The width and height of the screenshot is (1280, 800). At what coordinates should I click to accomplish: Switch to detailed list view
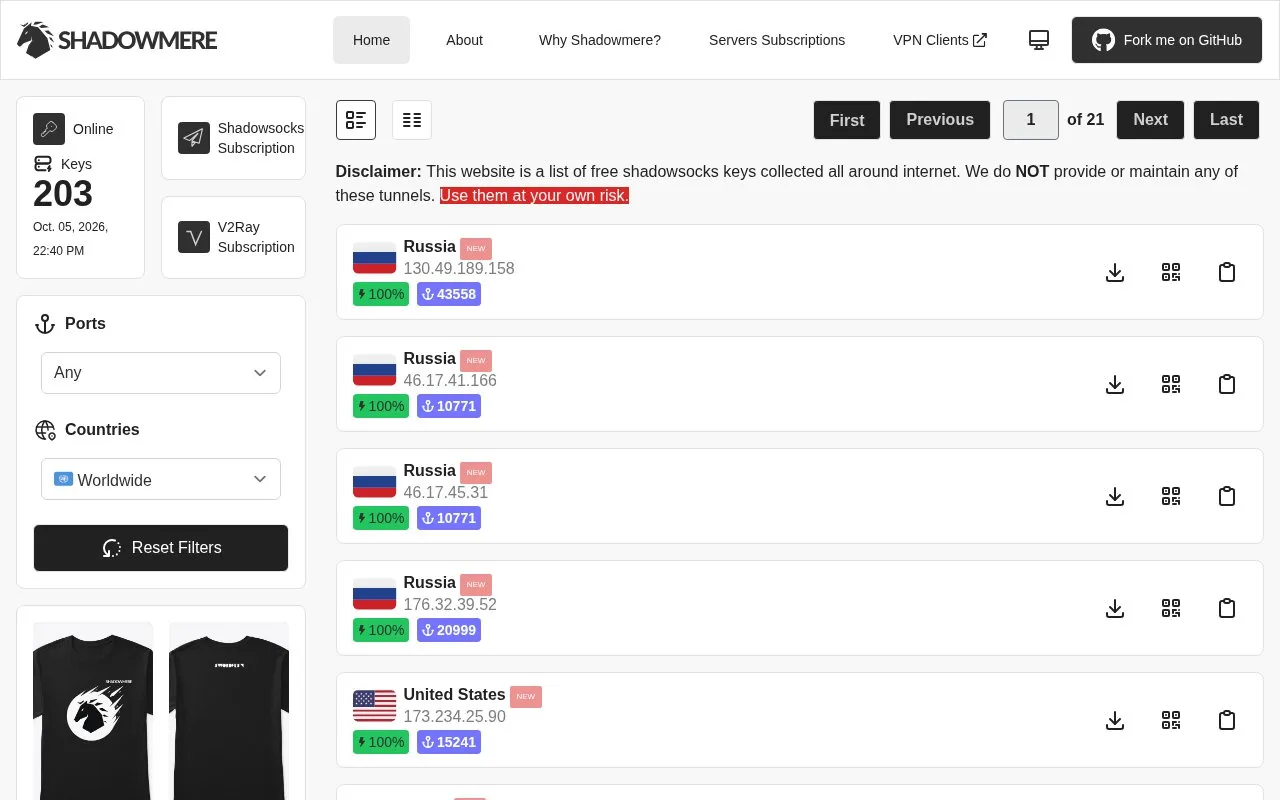(x=356, y=120)
